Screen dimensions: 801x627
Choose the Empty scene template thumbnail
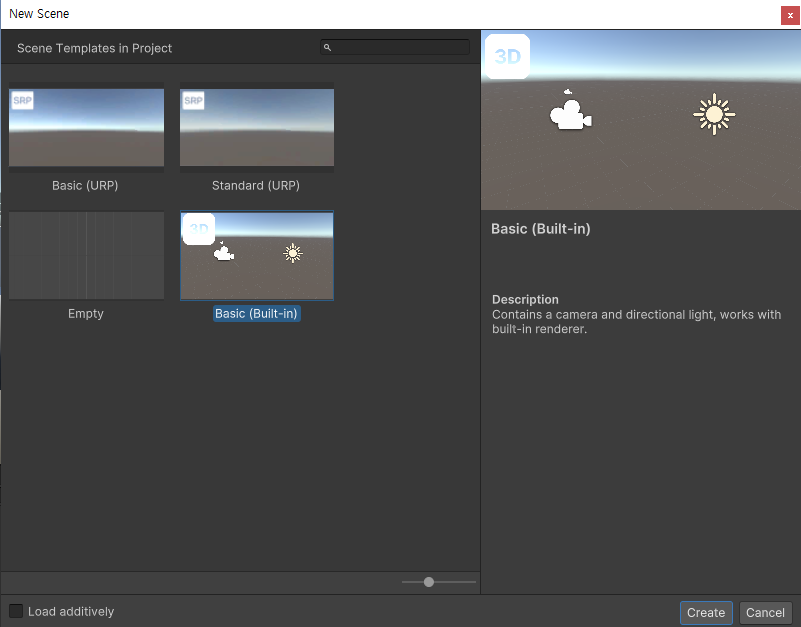pyautogui.click(x=86, y=256)
